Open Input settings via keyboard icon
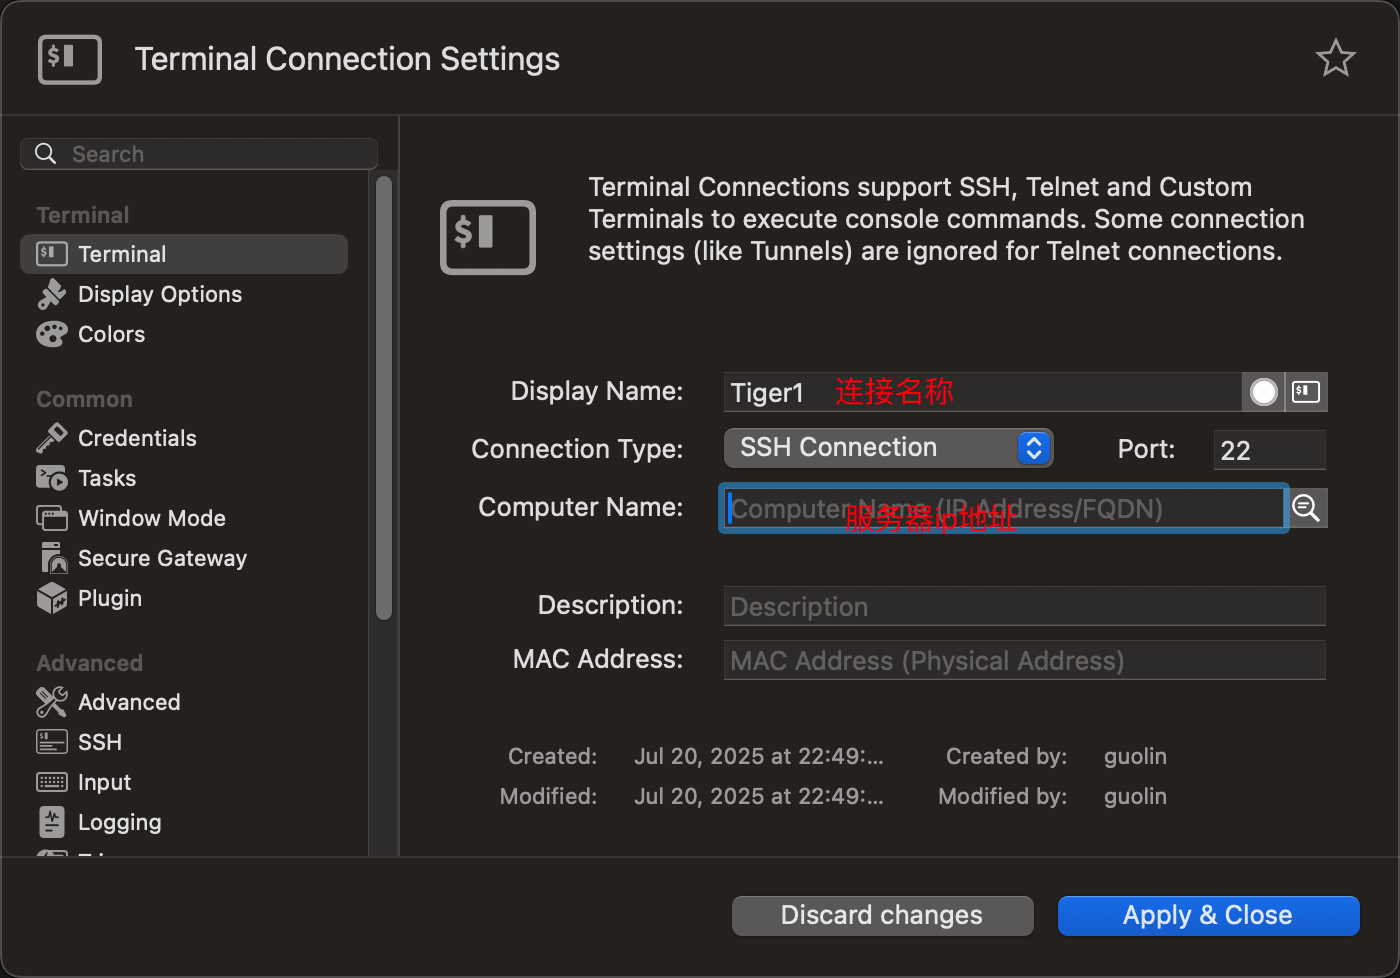The width and height of the screenshot is (1400, 978). 51,781
